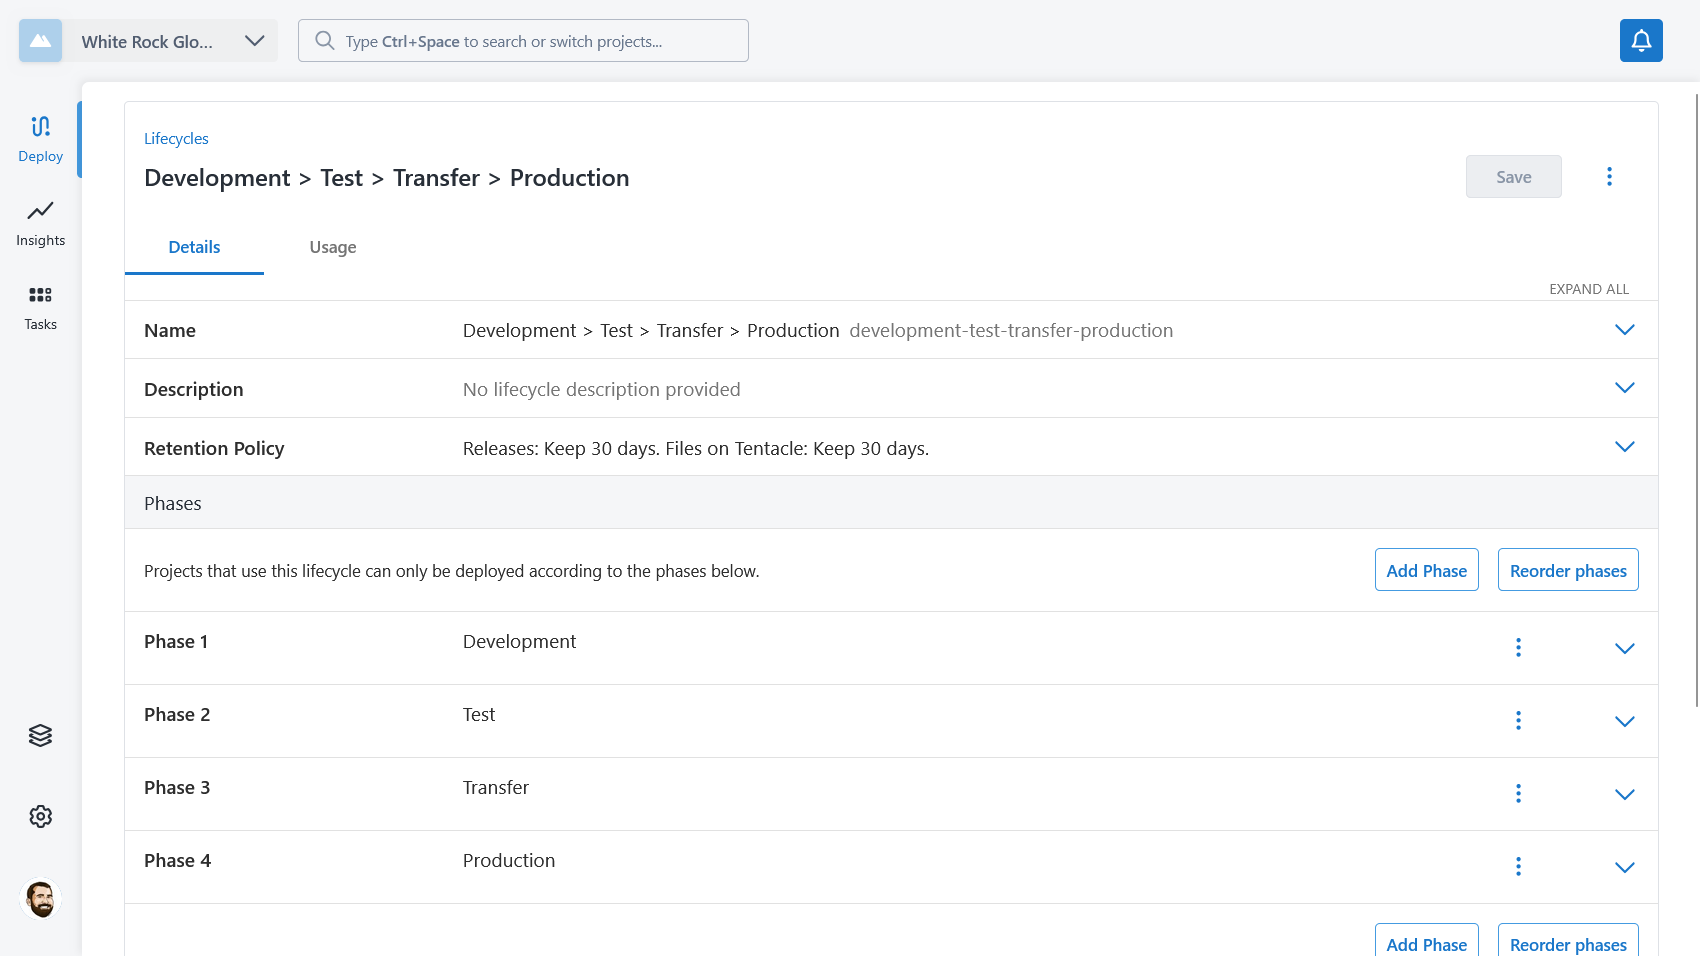Expand Phase 2 Test details
The image size is (1701, 956).
click(1624, 721)
